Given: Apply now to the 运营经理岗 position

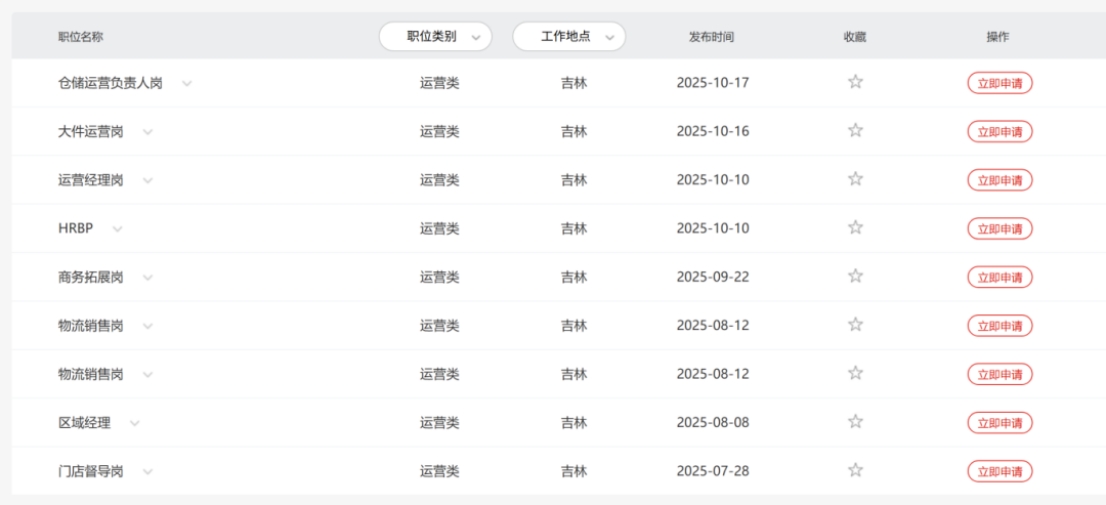Looking at the screenshot, I should 998,180.
